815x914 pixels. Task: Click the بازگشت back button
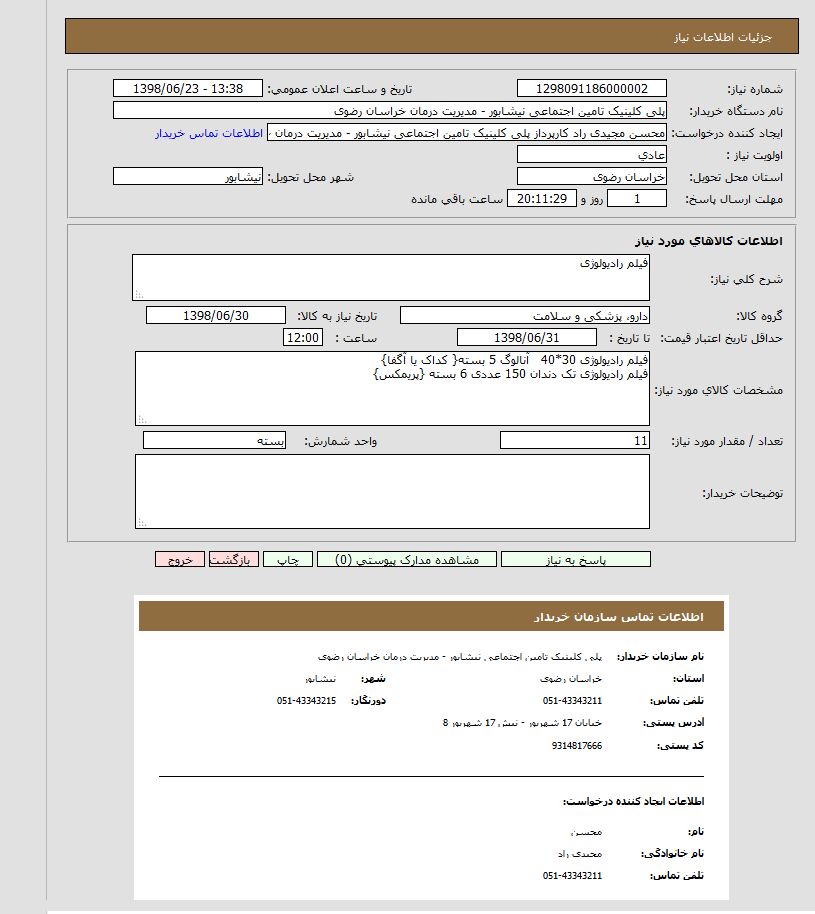234,560
